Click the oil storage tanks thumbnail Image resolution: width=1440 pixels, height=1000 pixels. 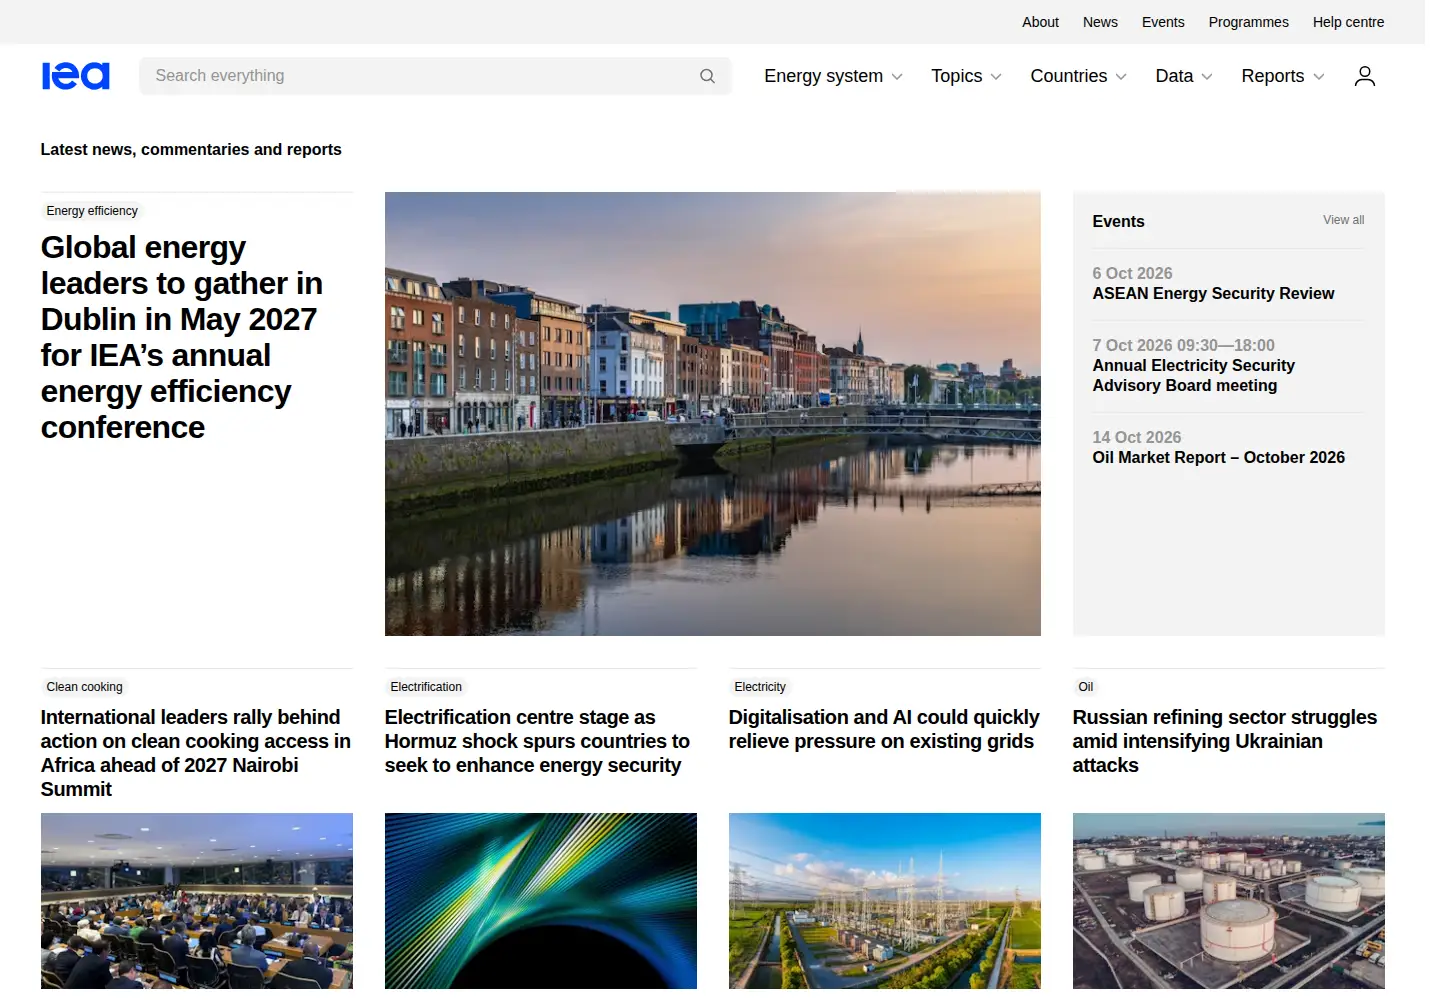pos(1229,901)
